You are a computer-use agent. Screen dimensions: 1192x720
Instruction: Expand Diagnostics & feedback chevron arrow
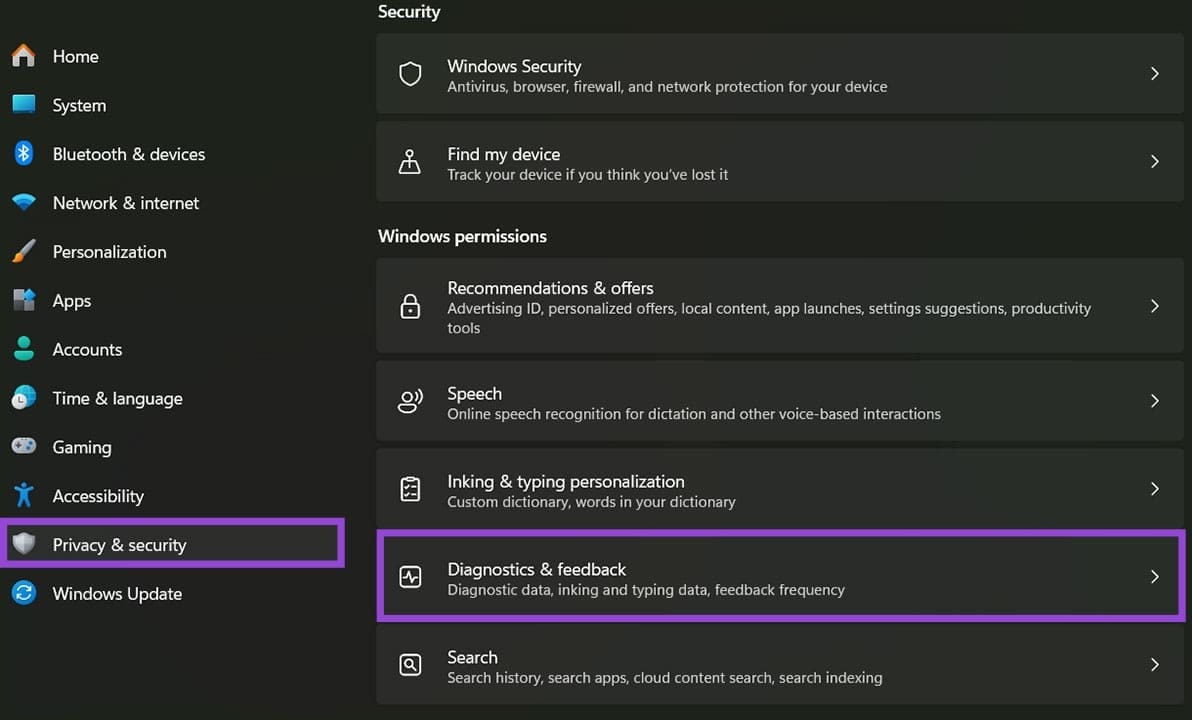(1154, 577)
